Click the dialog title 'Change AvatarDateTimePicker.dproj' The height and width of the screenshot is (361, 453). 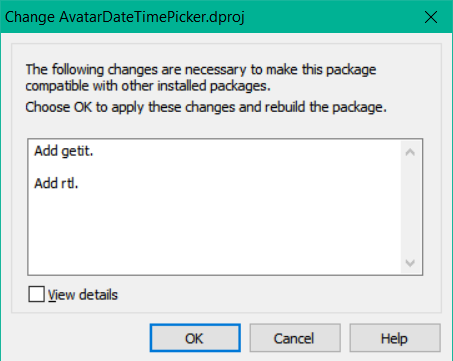tap(125, 17)
